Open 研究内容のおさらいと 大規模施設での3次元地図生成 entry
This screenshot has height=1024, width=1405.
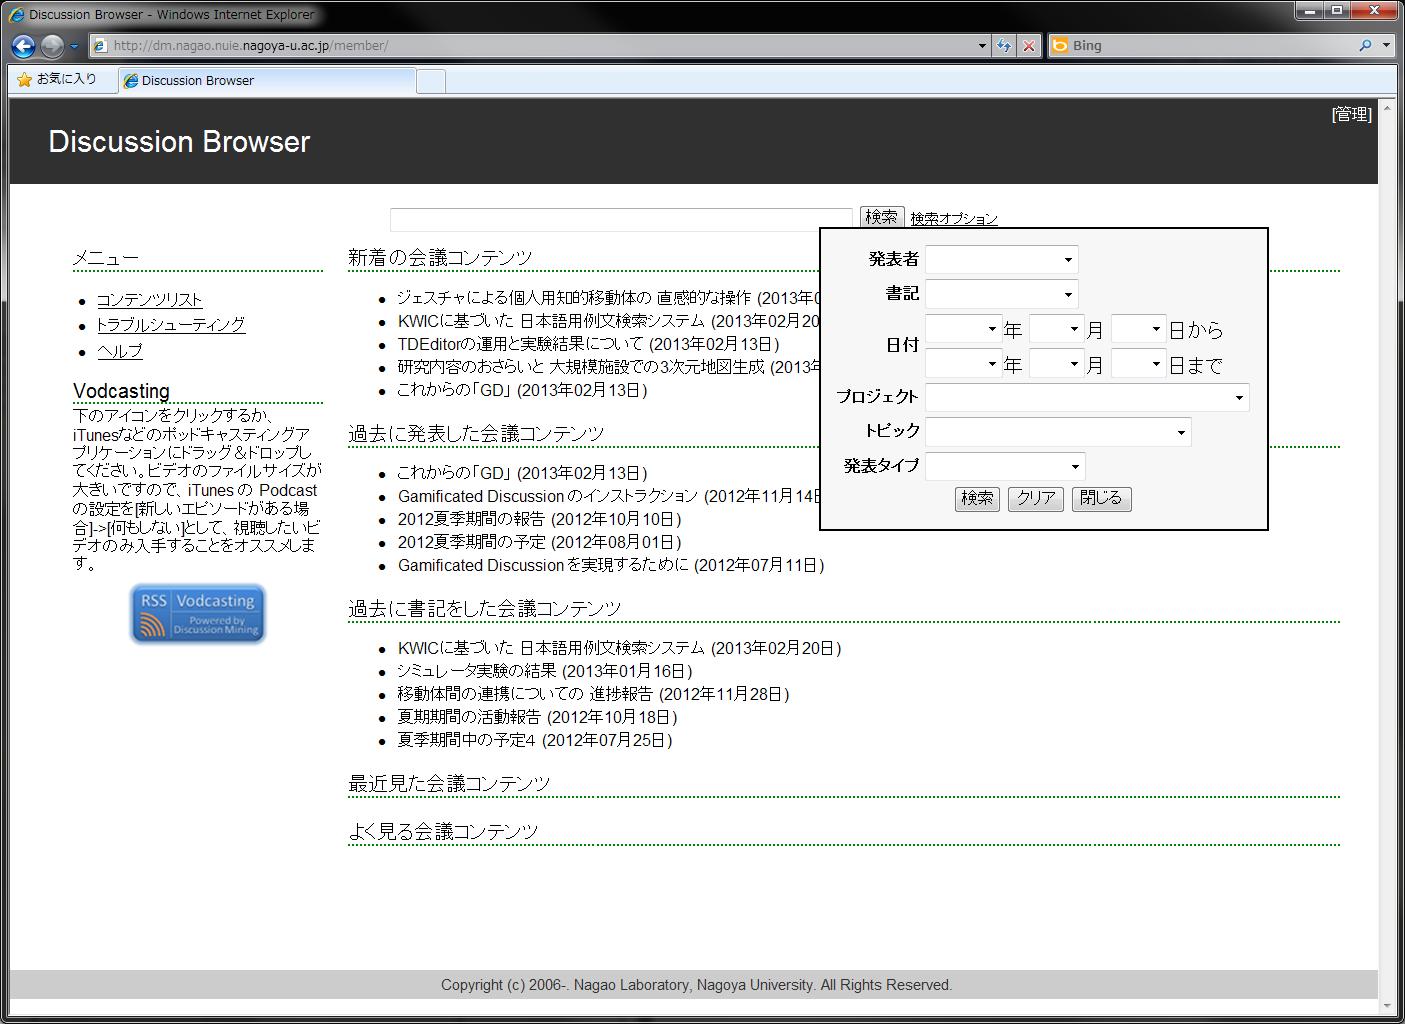[x=607, y=367]
